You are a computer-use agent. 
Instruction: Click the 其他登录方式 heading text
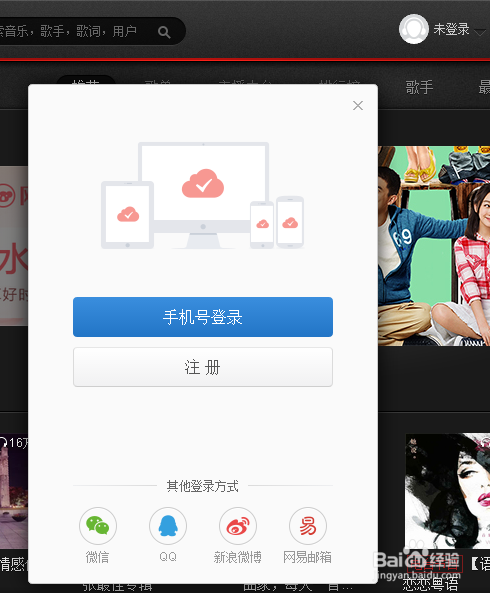203,486
